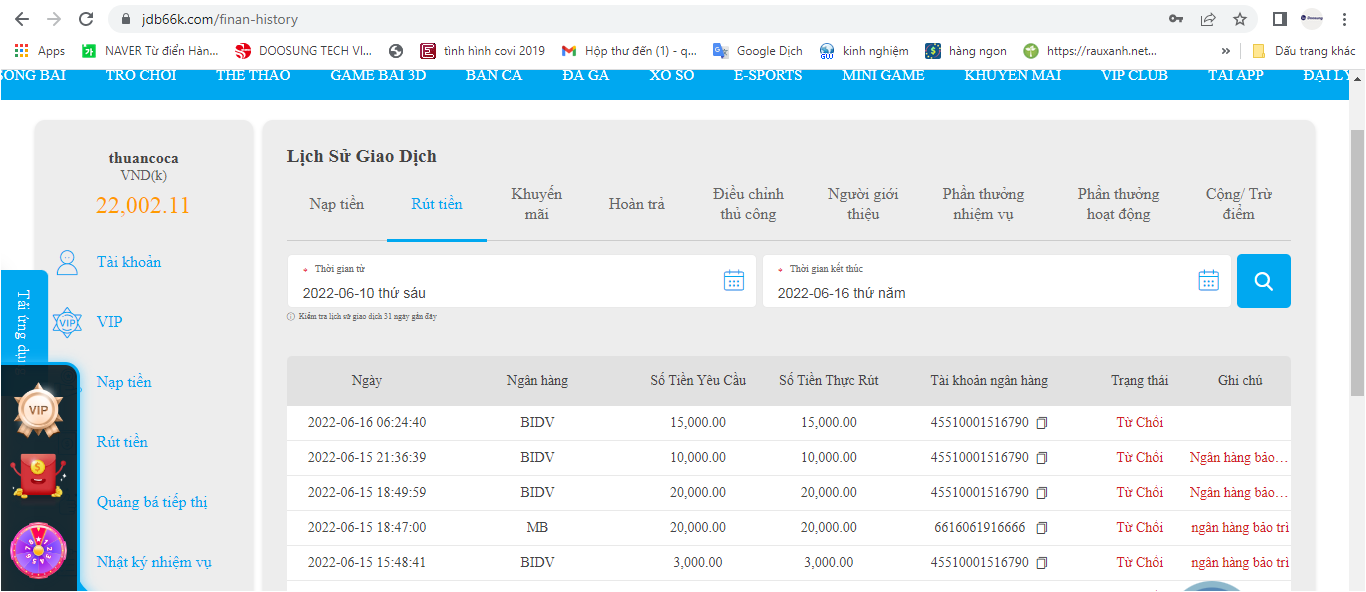Copy account number for 06:24:40 row
Screen dimensions: 1366x592
tap(1042, 423)
